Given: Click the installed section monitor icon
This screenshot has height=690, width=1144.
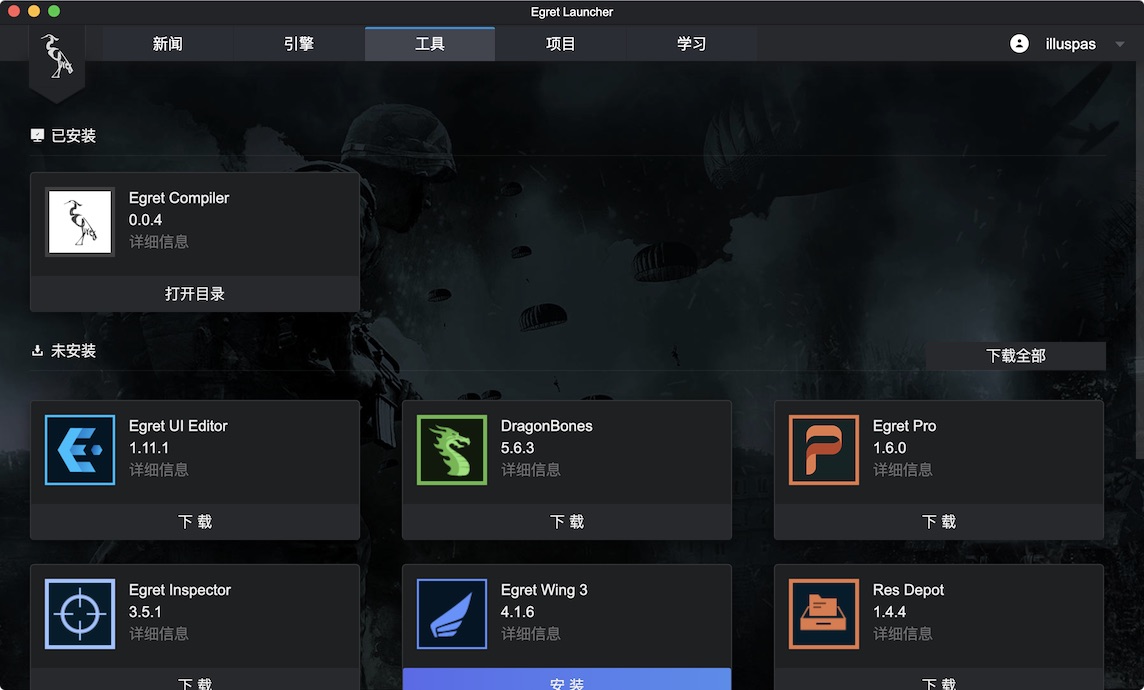Looking at the screenshot, I should click(37, 135).
